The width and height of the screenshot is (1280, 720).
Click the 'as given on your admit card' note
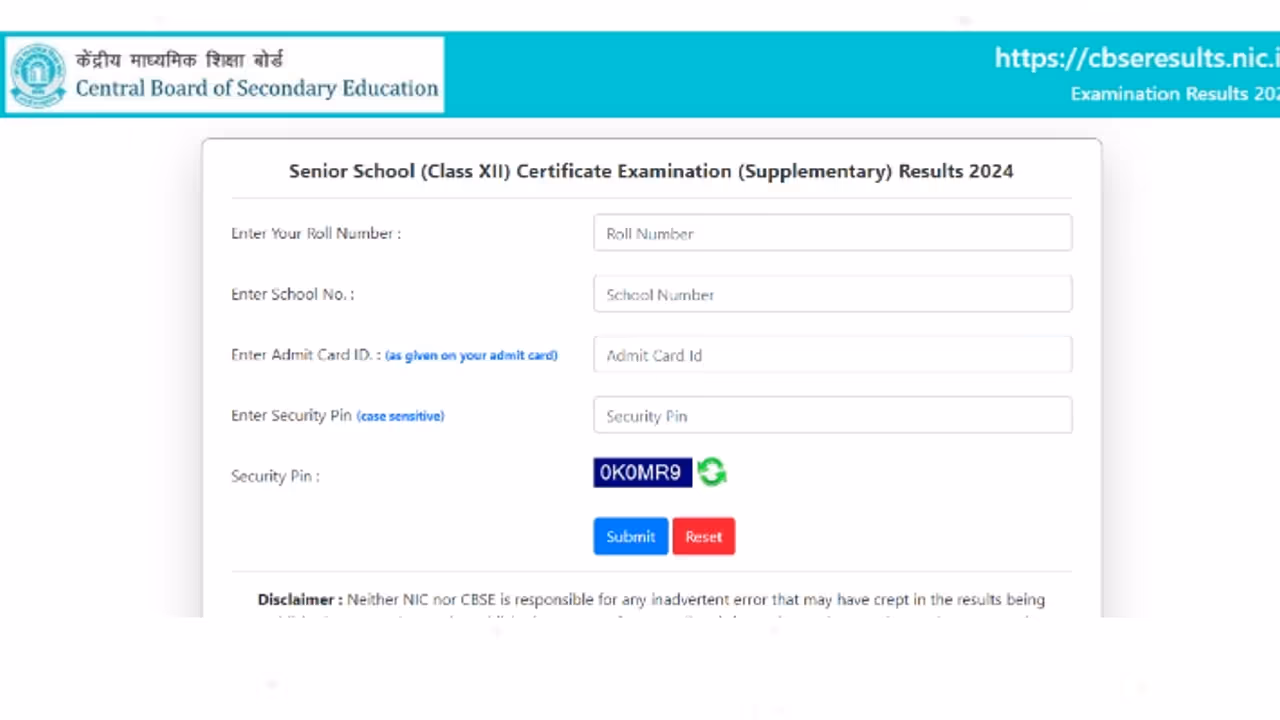coord(470,355)
